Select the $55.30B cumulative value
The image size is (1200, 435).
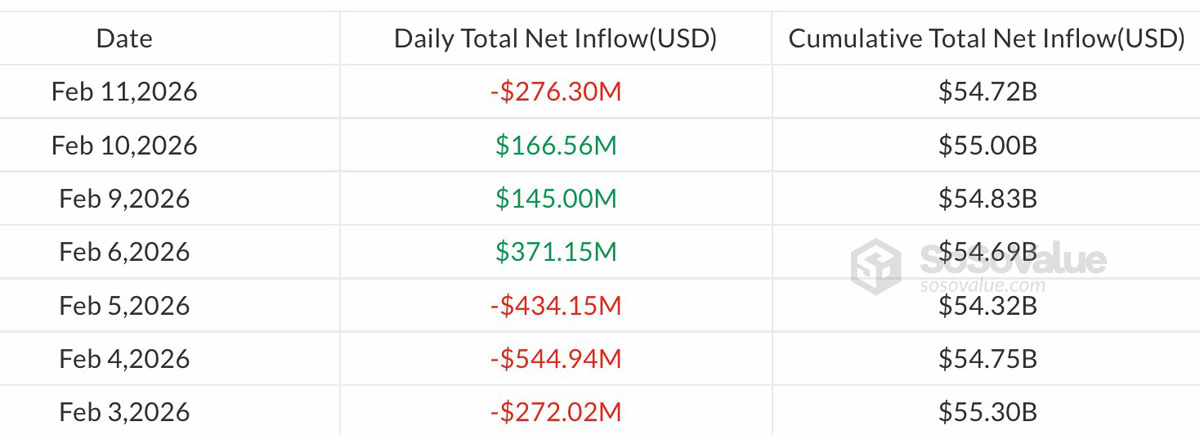(x=987, y=412)
